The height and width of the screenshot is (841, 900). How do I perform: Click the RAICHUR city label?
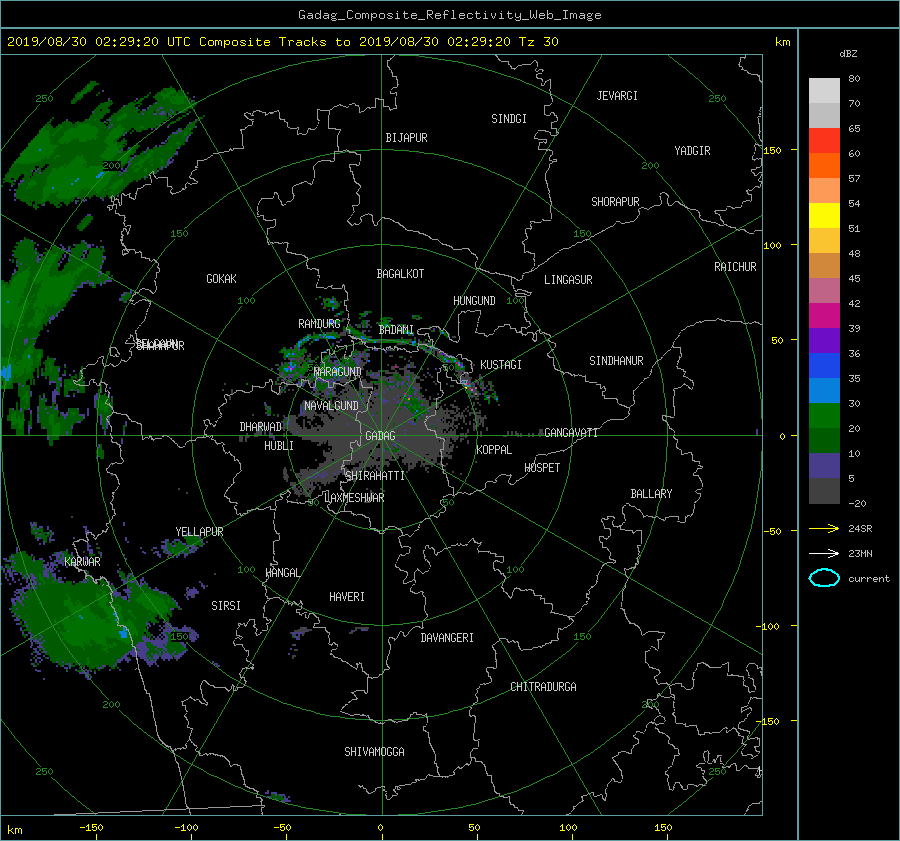735,267
